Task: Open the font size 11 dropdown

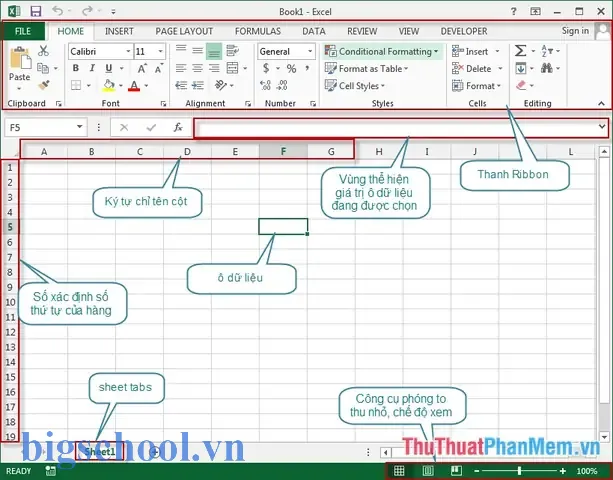Action: 160,51
